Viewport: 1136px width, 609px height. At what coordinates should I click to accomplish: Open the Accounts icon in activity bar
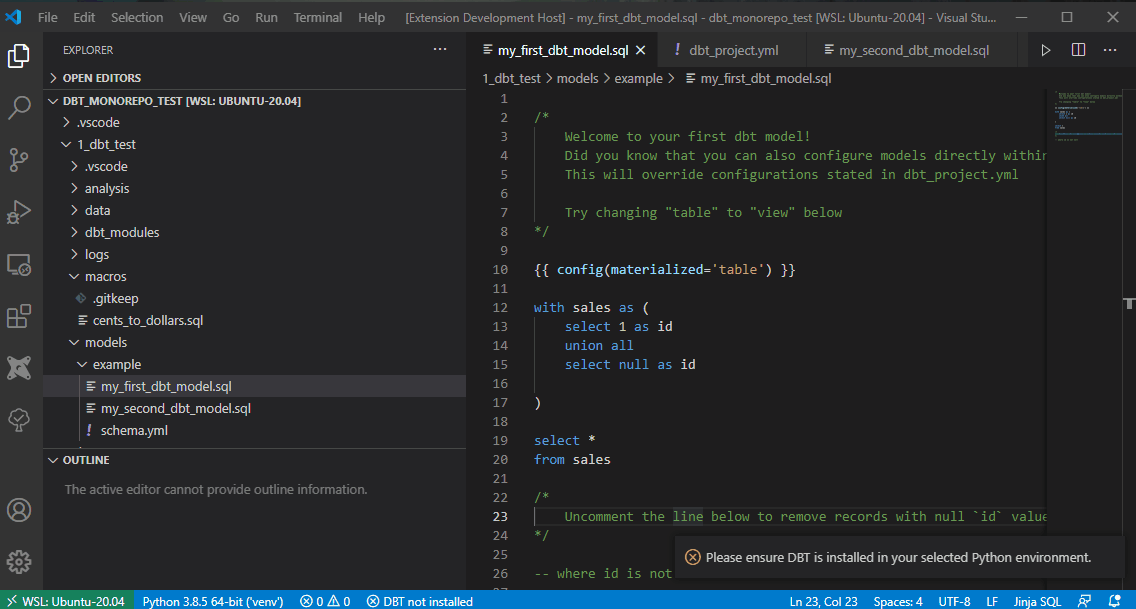[19, 511]
